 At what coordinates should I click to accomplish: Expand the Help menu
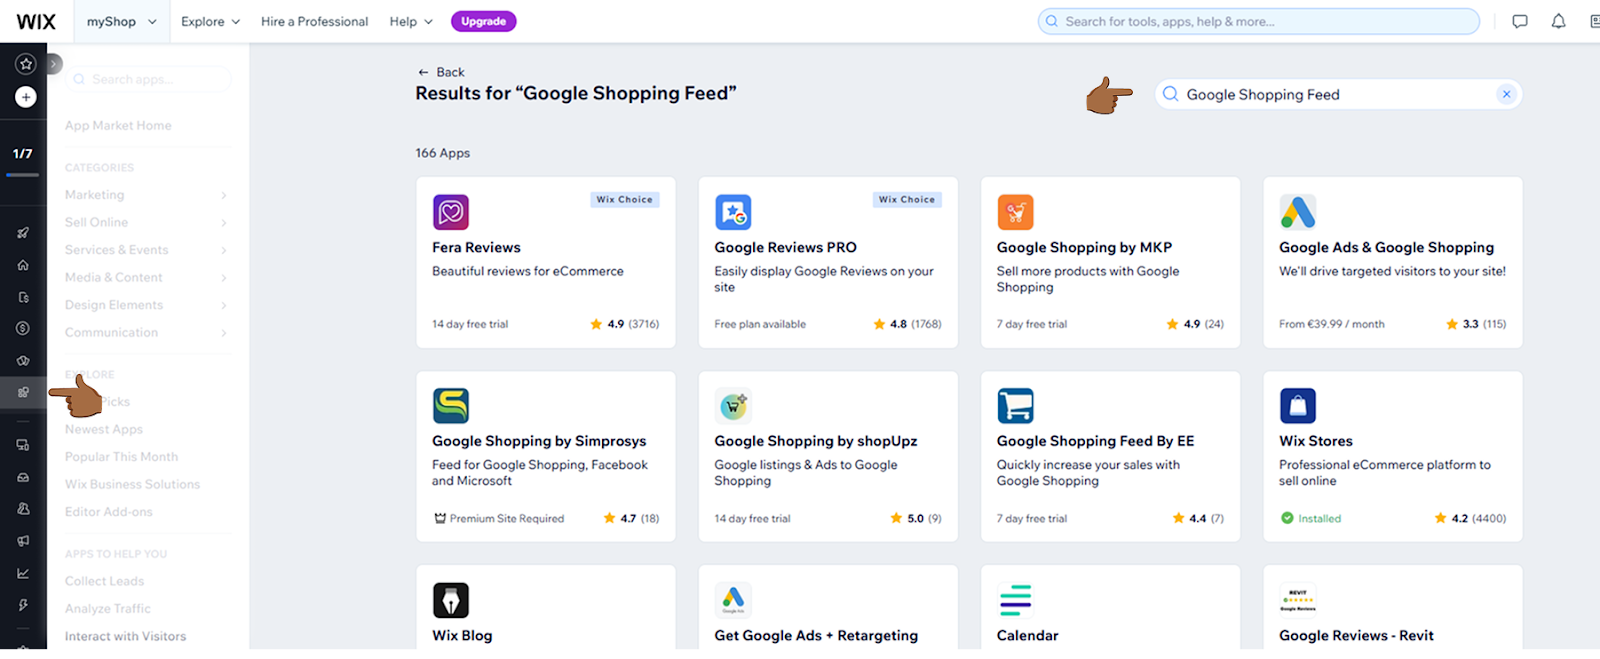tap(411, 21)
